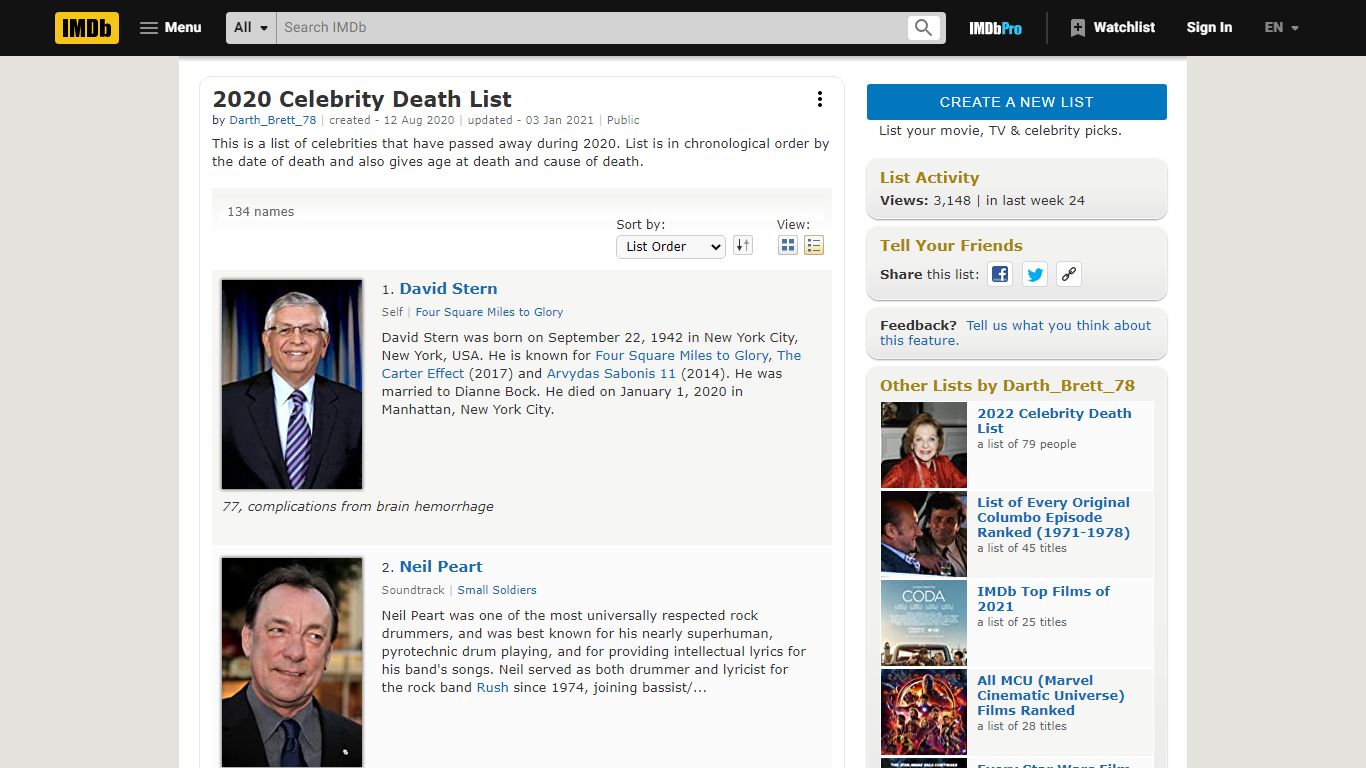Open the IMDb home logo
This screenshot has width=1366, height=768.
click(87, 28)
